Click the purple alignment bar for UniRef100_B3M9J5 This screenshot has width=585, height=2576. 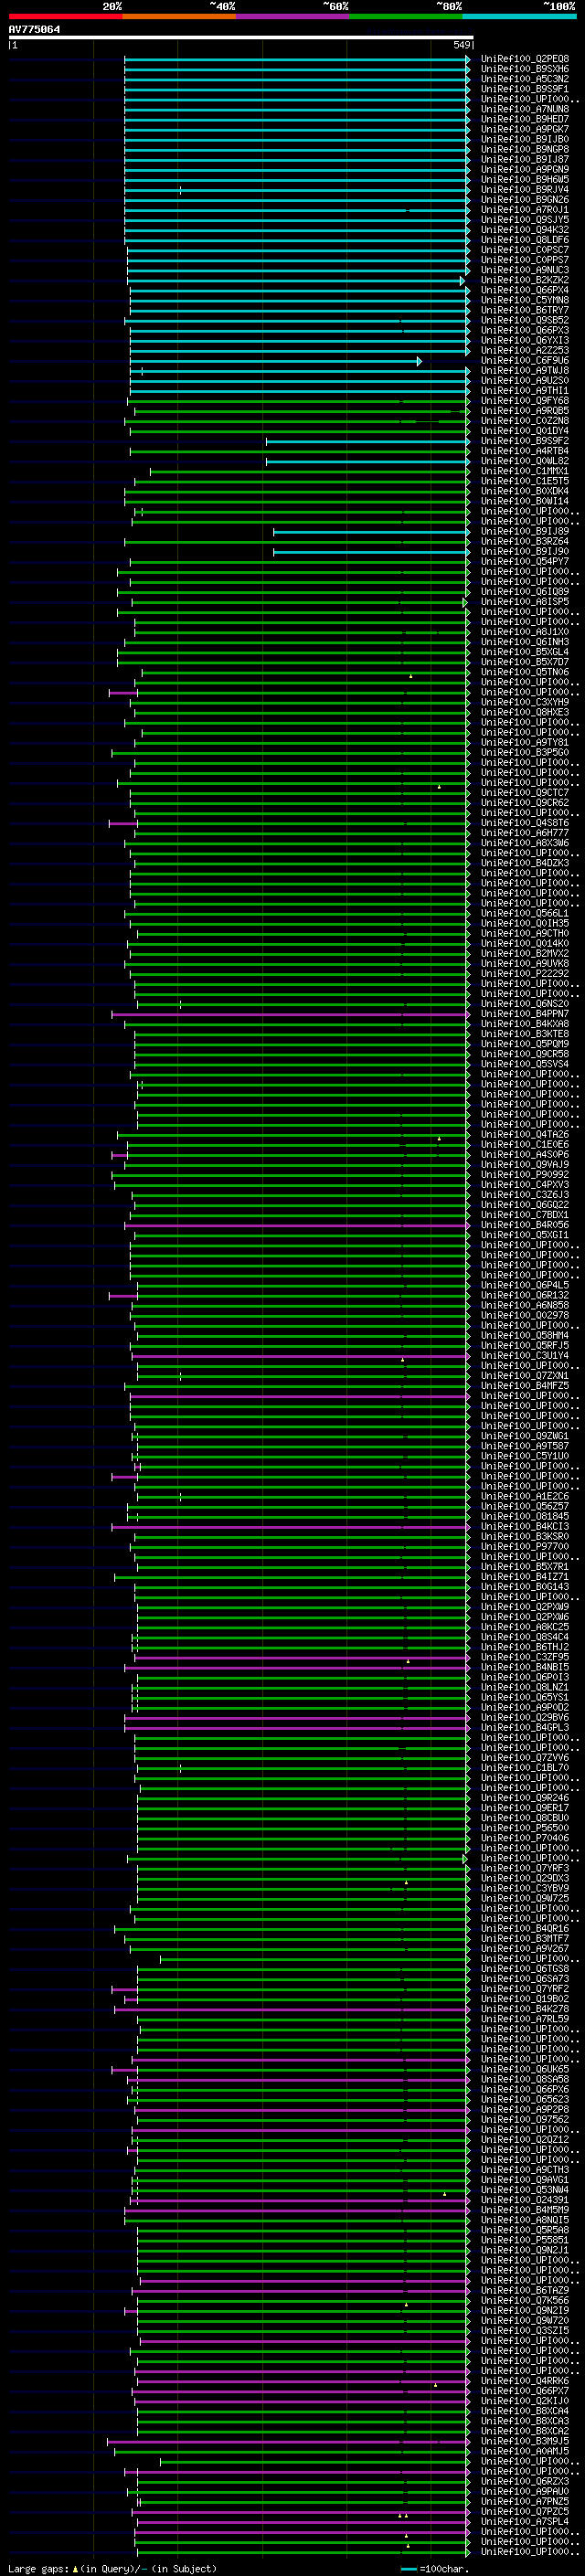click(x=289, y=2442)
